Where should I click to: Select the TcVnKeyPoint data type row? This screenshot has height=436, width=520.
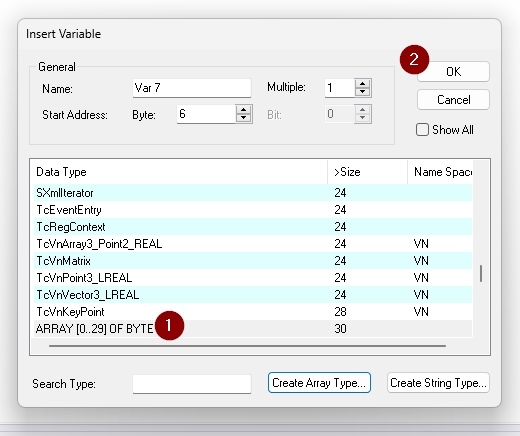tap(253, 312)
